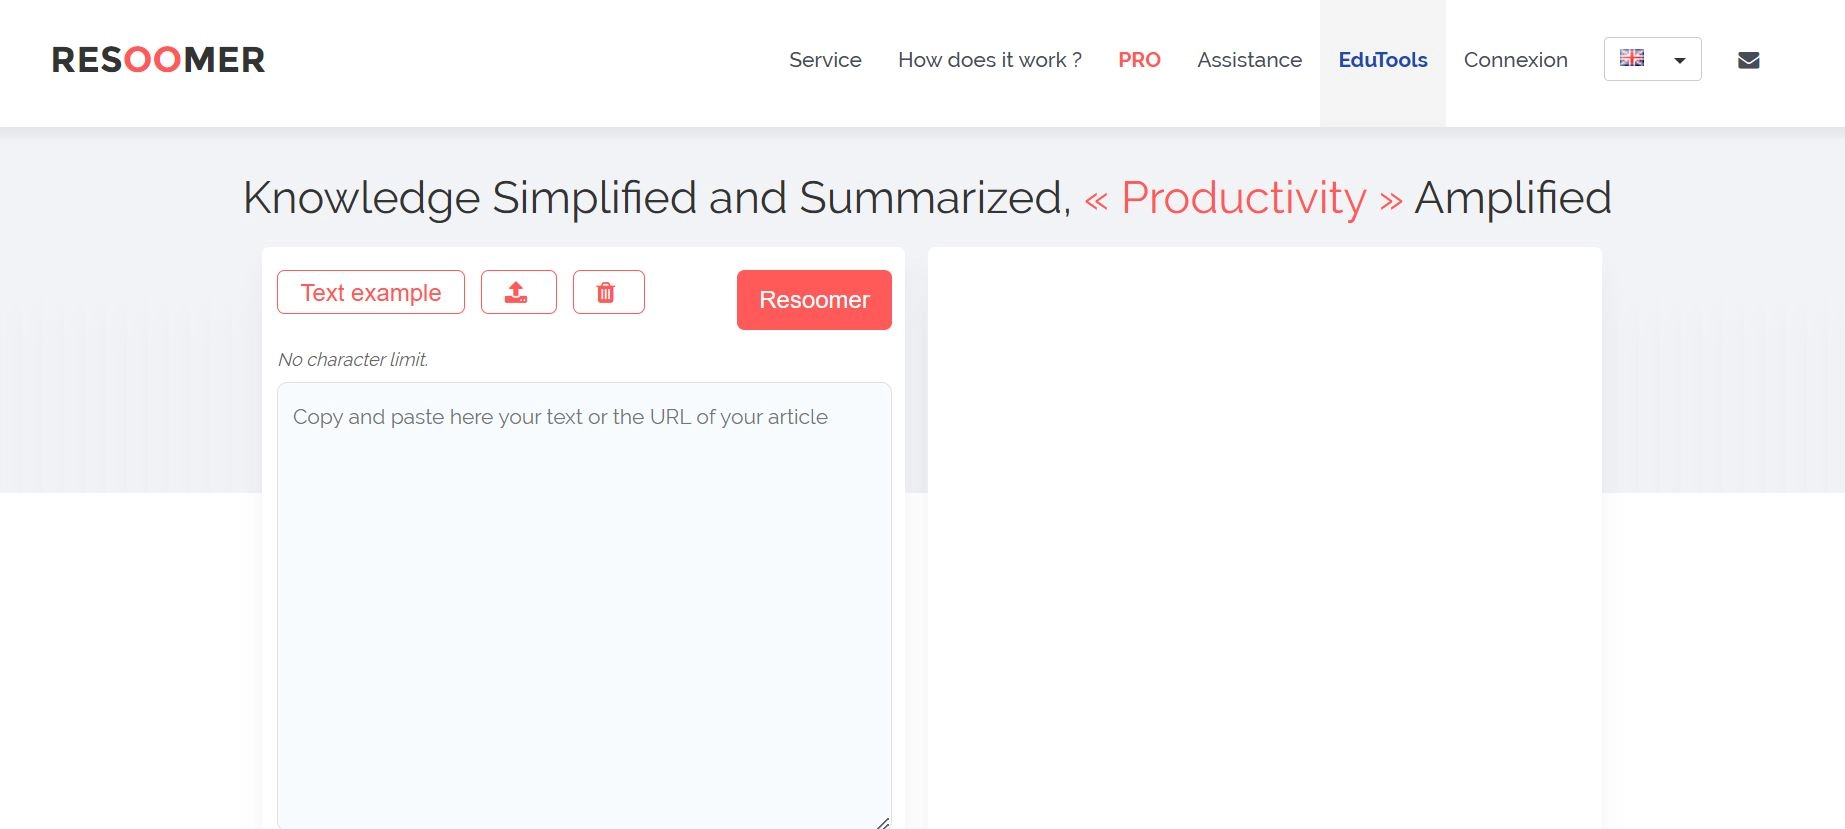Open the envelope contact icon
The width and height of the screenshot is (1845, 829).
click(x=1748, y=60)
